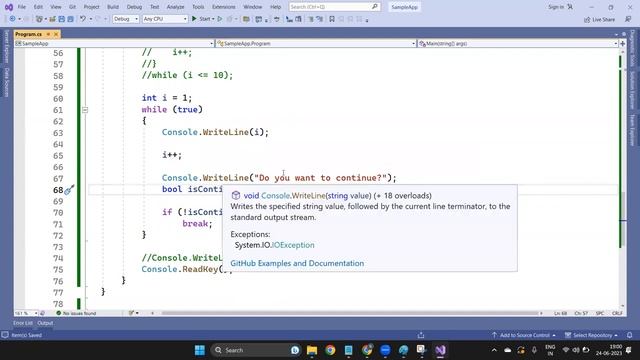The height and width of the screenshot is (360, 640).
Task: Pin the Program.cs tab
Action: (x=48, y=34)
